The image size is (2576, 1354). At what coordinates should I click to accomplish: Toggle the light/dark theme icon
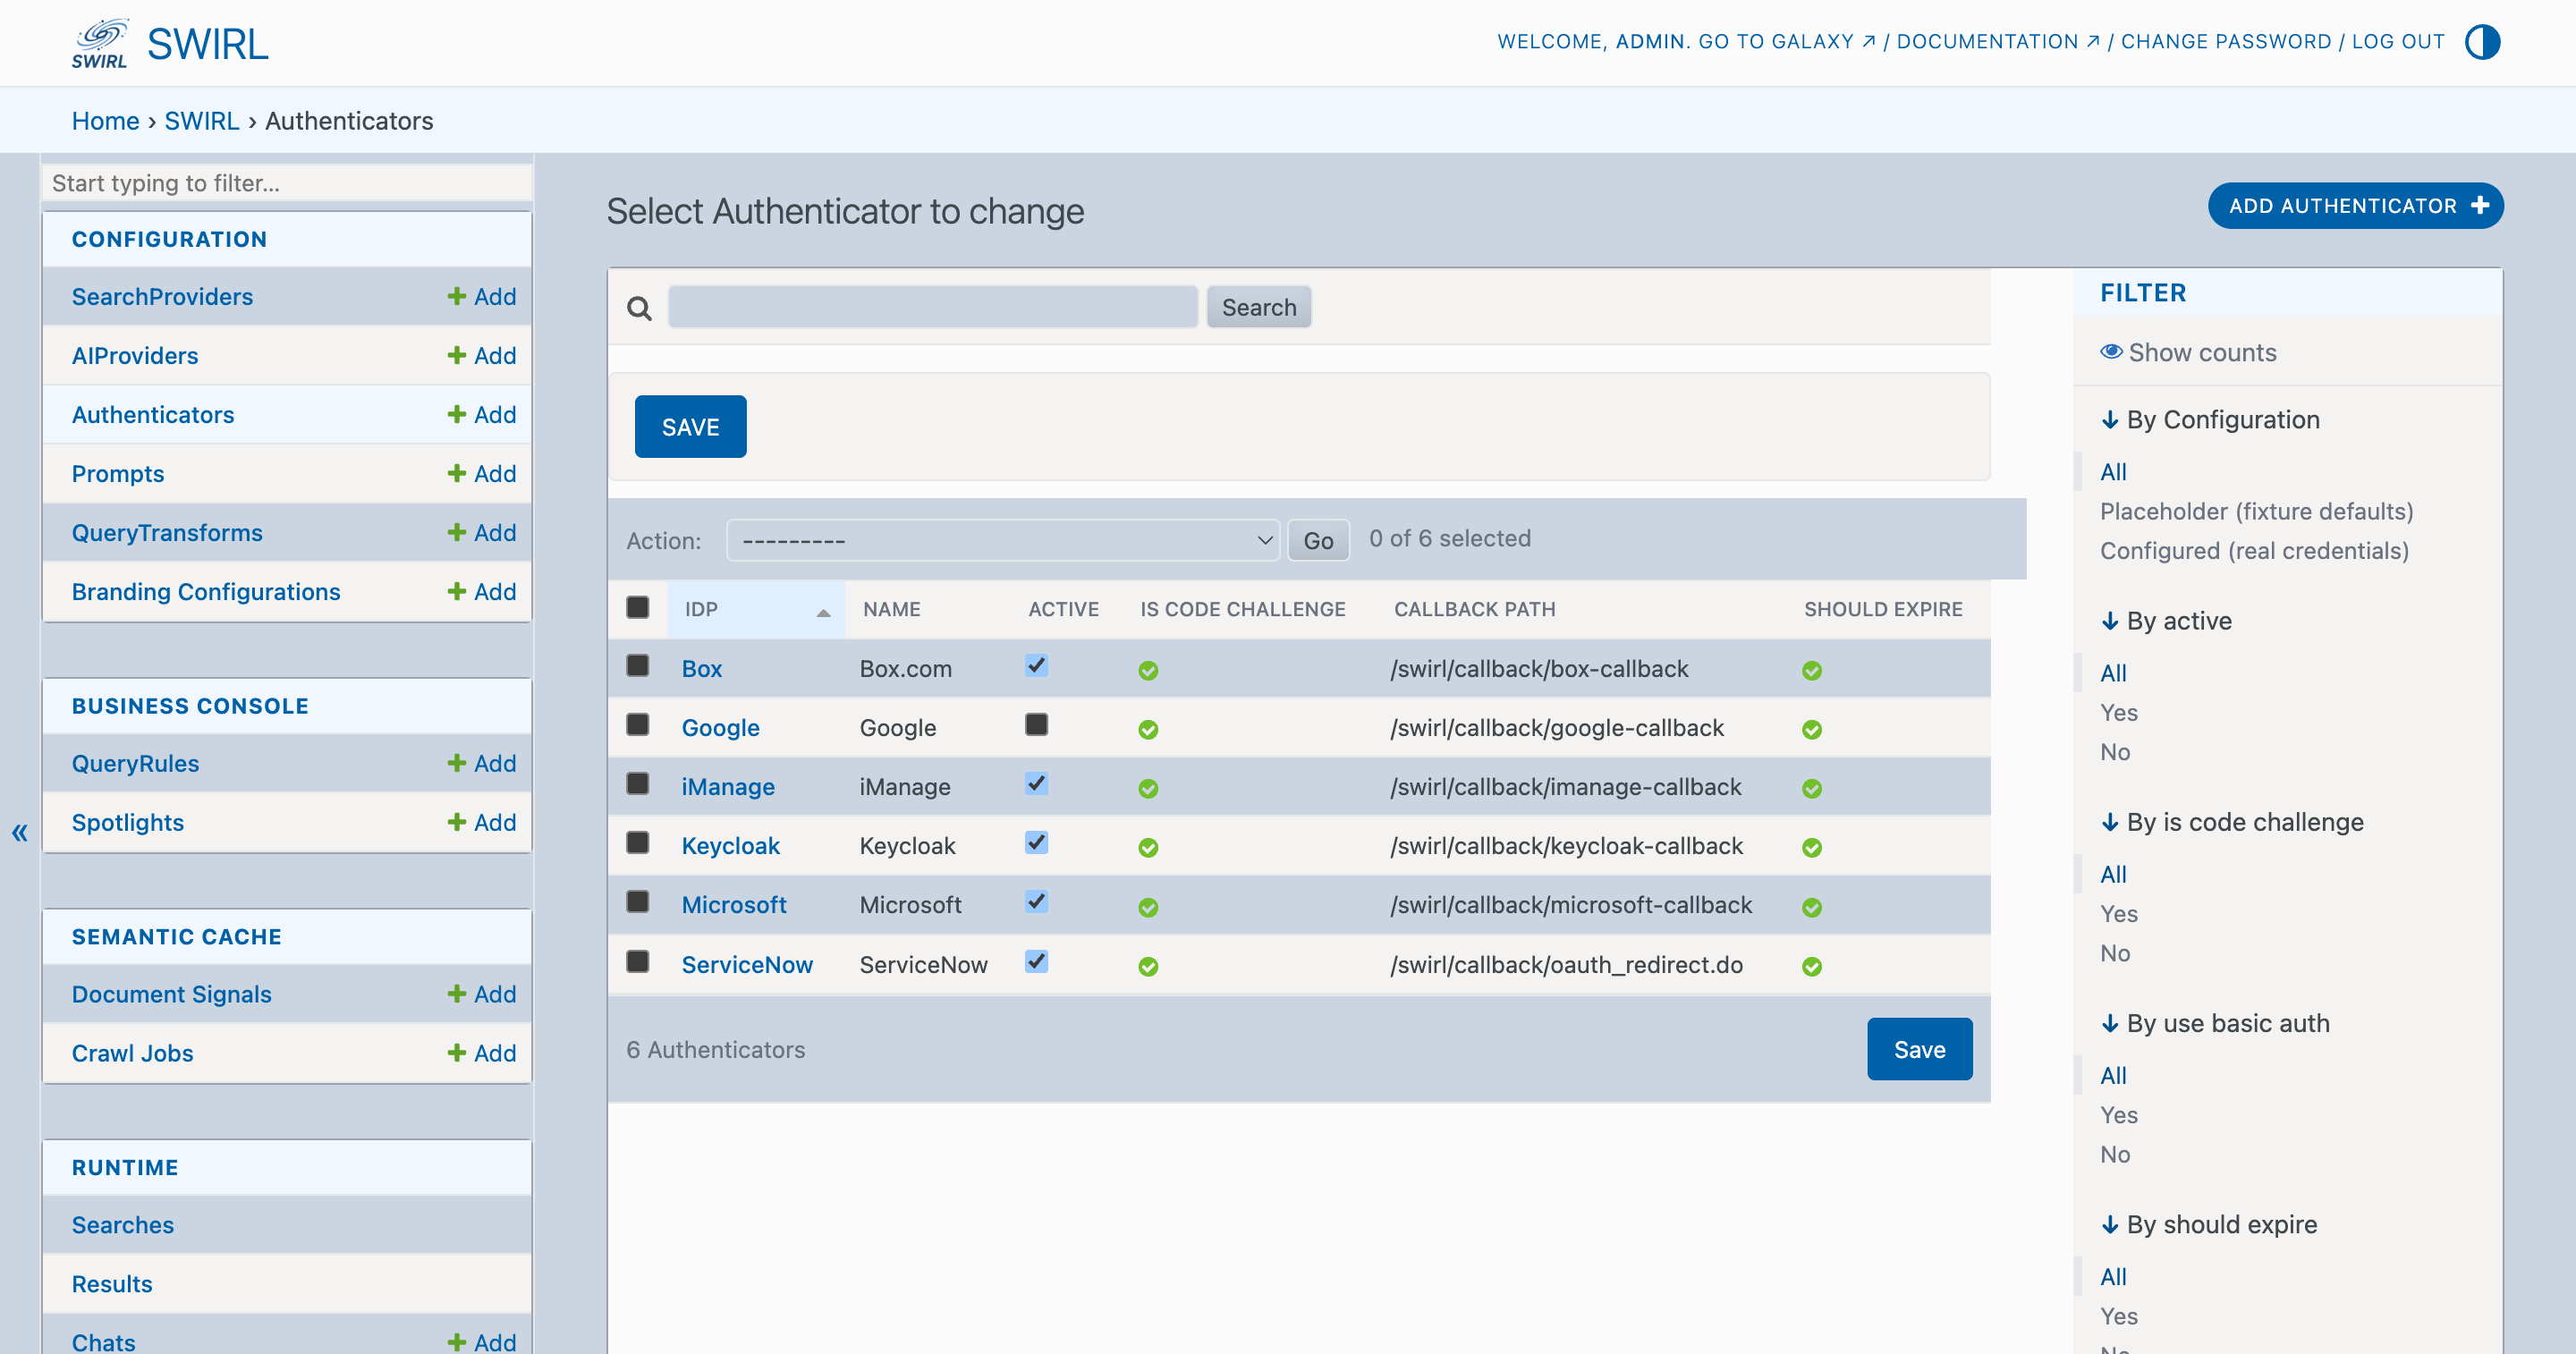point(2483,42)
